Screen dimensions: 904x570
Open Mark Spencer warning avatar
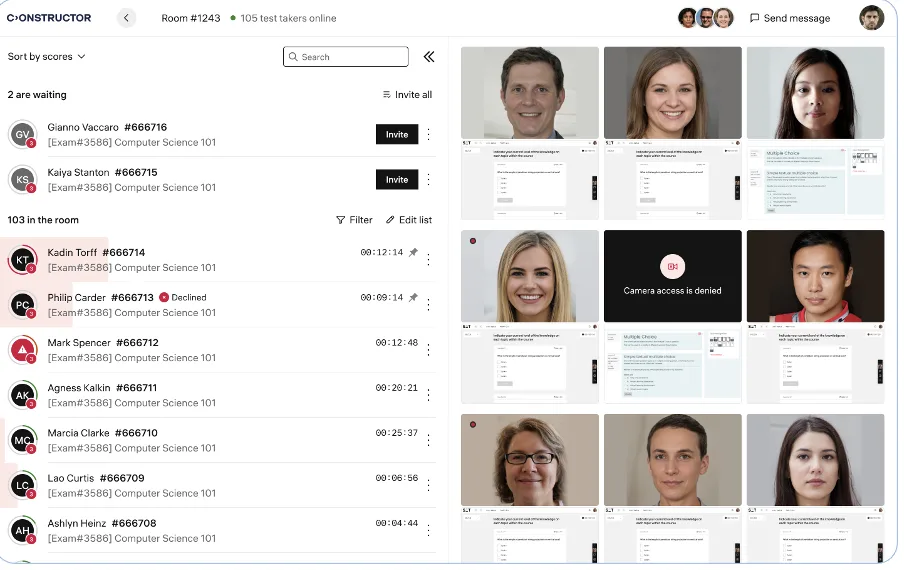pos(22,350)
